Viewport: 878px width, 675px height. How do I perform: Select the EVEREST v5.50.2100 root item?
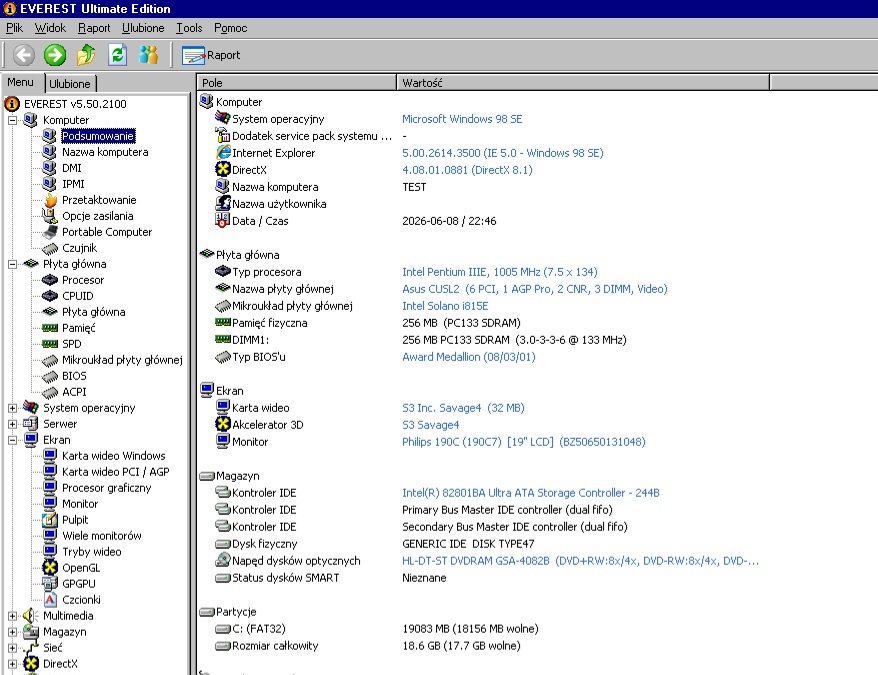(75, 104)
